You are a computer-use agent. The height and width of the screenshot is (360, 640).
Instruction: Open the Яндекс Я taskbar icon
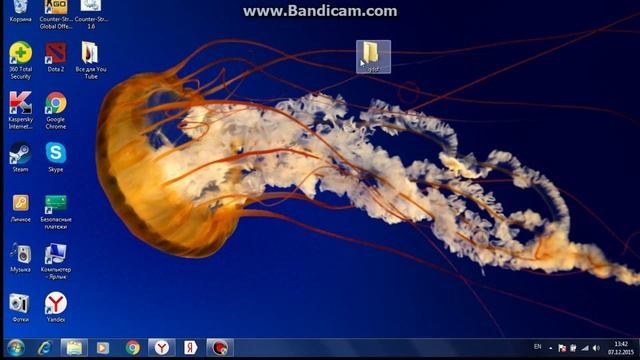(x=190, y=348)
